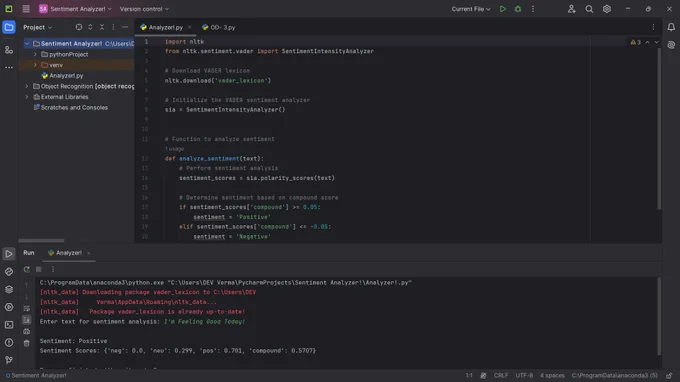Start debugging with the bug icon
The height and width of the screenshot is (382, 680).
(518, 9)
